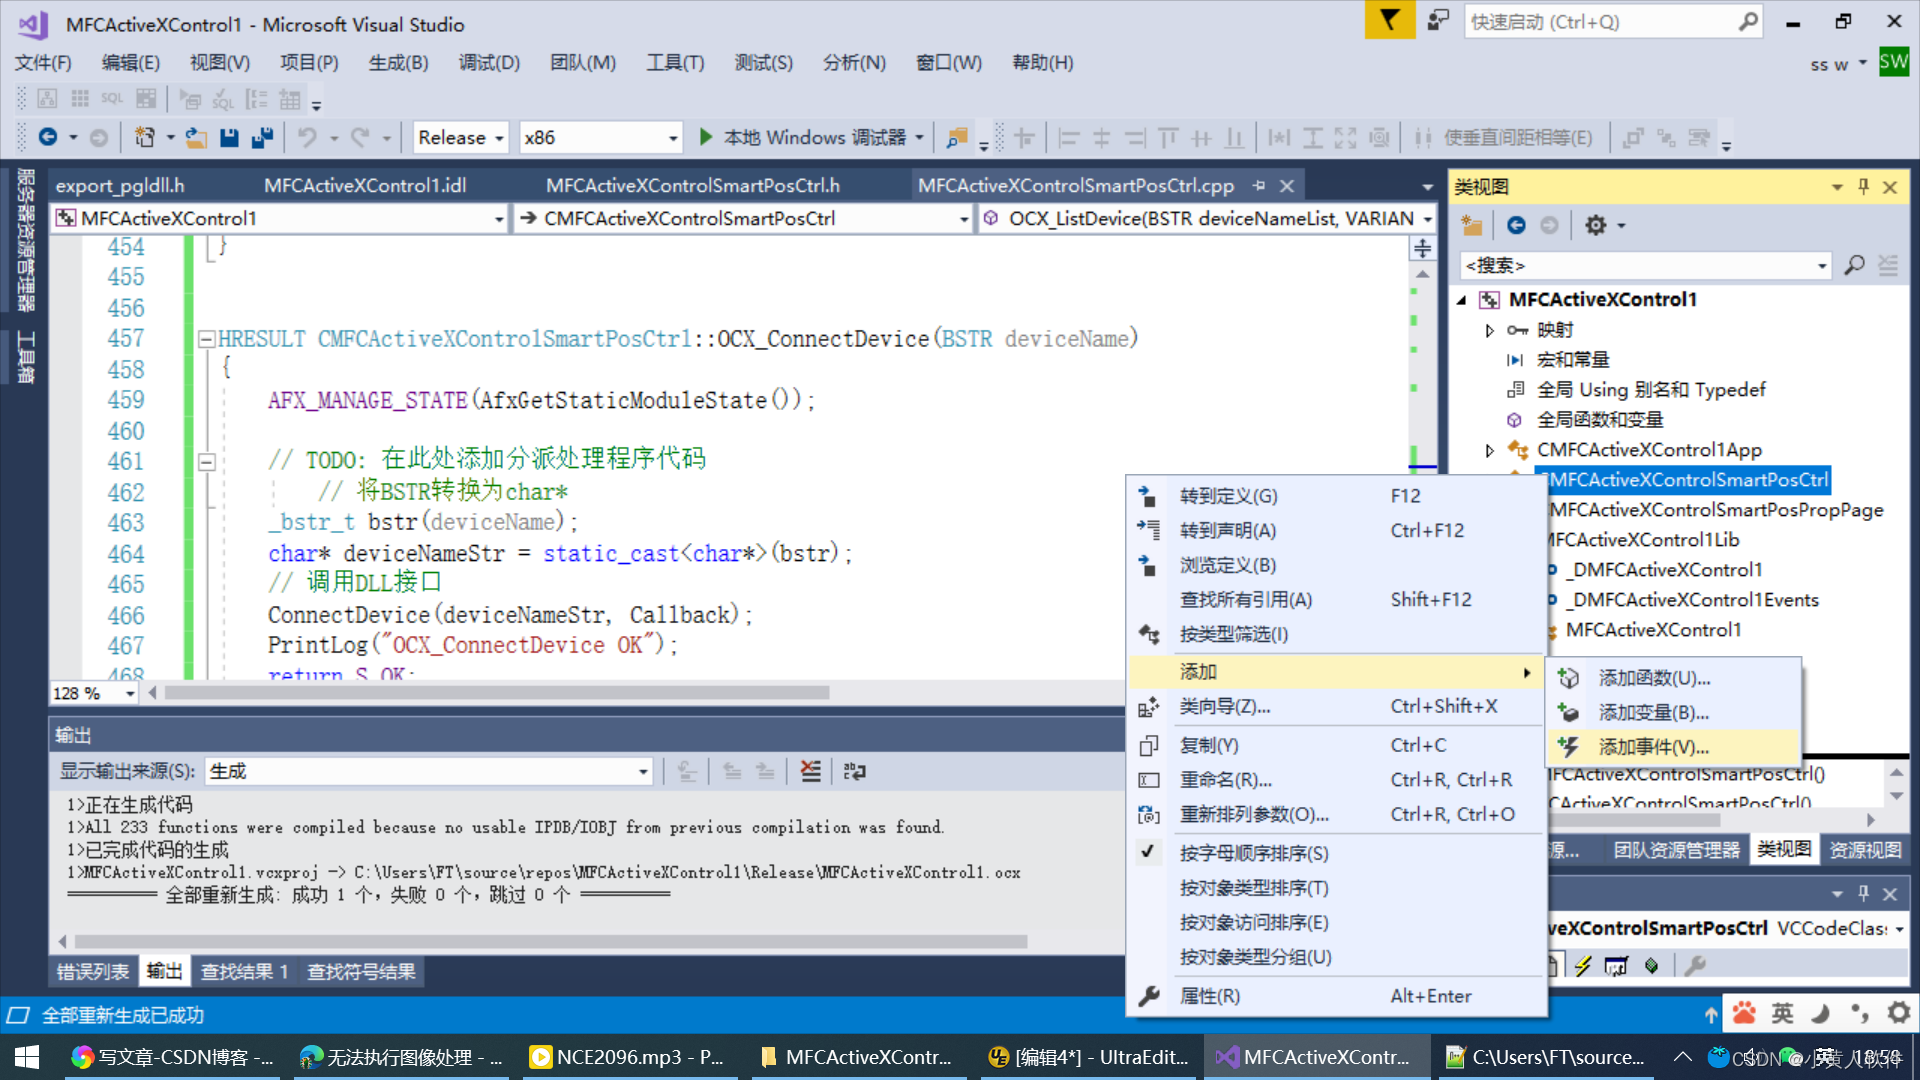Choose 属性(R) in context menu

(1336, 996)
